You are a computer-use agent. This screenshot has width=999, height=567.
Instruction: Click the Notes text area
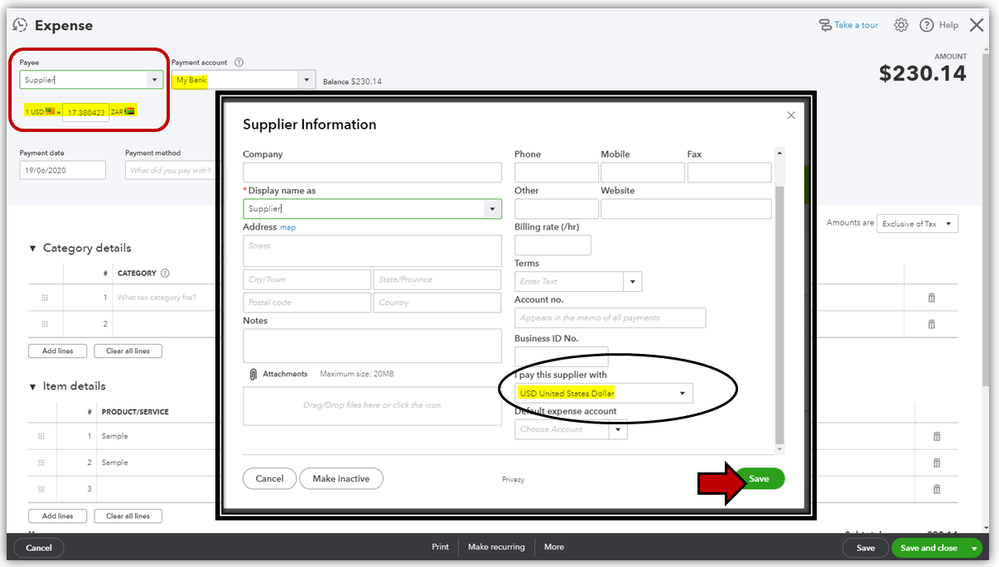point(372,346)
